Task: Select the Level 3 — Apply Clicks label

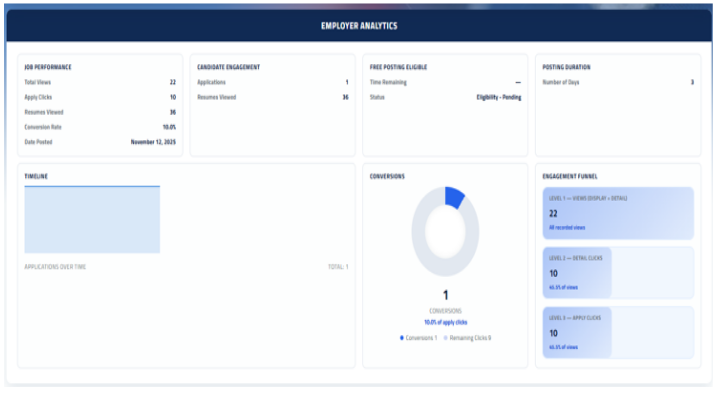Action: (575, 318)
